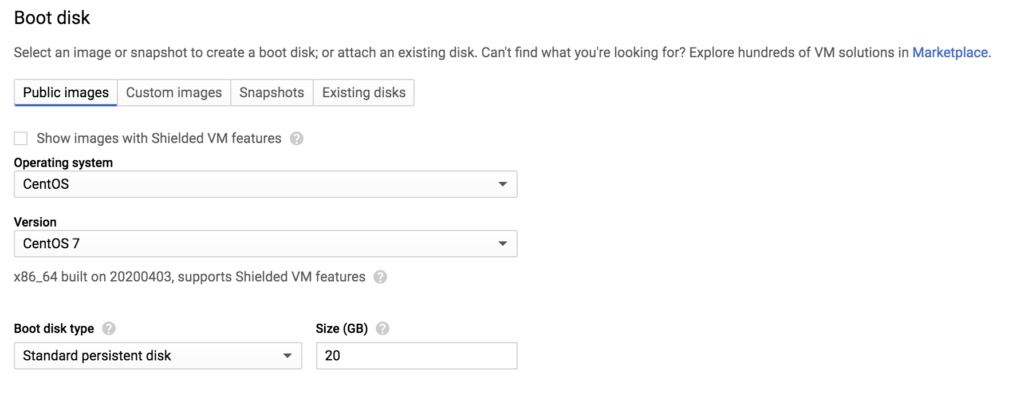Viewport: 1024px width, 413px height.
Task: Switch to the Snapshots tab
Action: coord(271,93)
